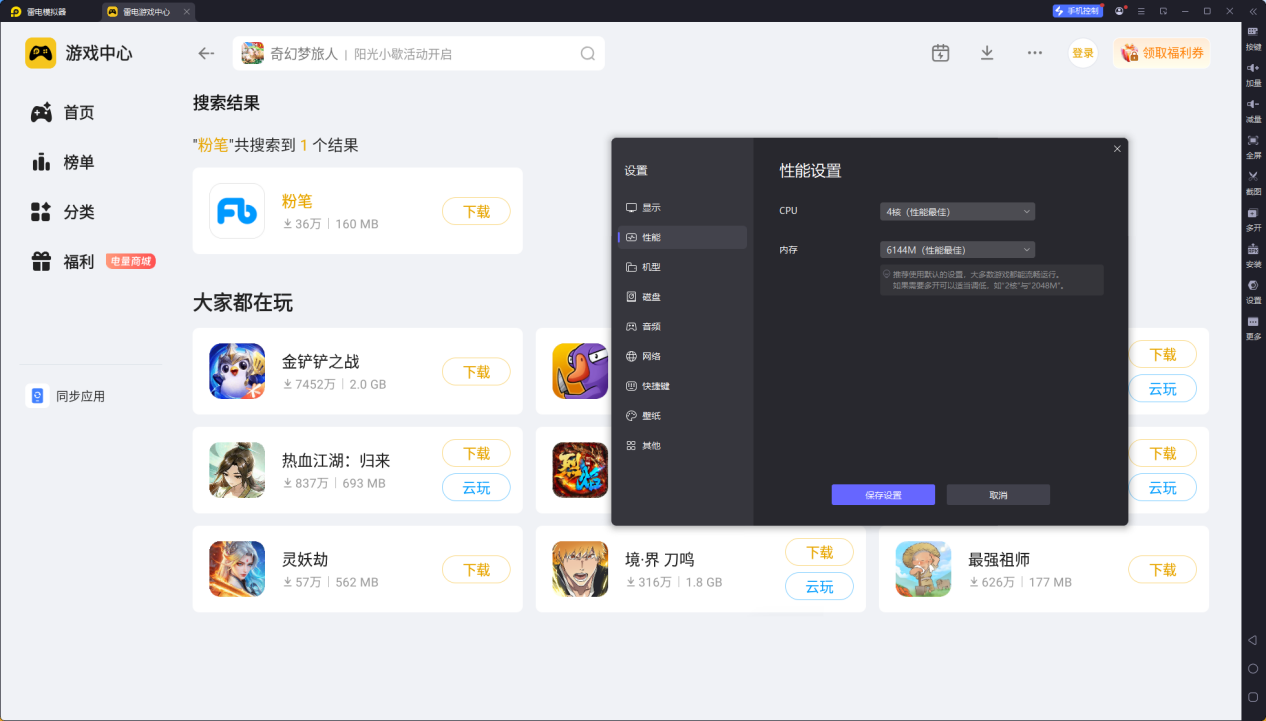Click 取消 in the settings dialog
Screen dimensions: 1266x721
(x=998, y=495)
